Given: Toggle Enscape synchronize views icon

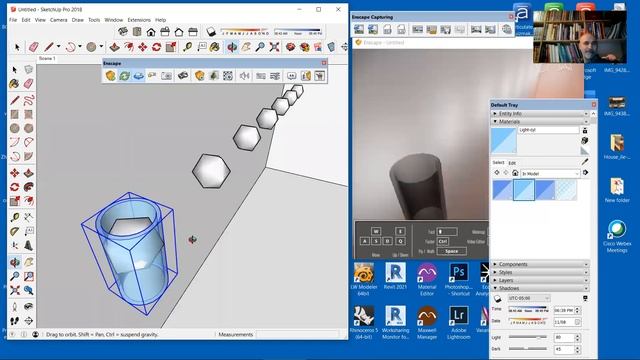Looking at the screenshot, I should pyautogui.click(x=139, y=76).
